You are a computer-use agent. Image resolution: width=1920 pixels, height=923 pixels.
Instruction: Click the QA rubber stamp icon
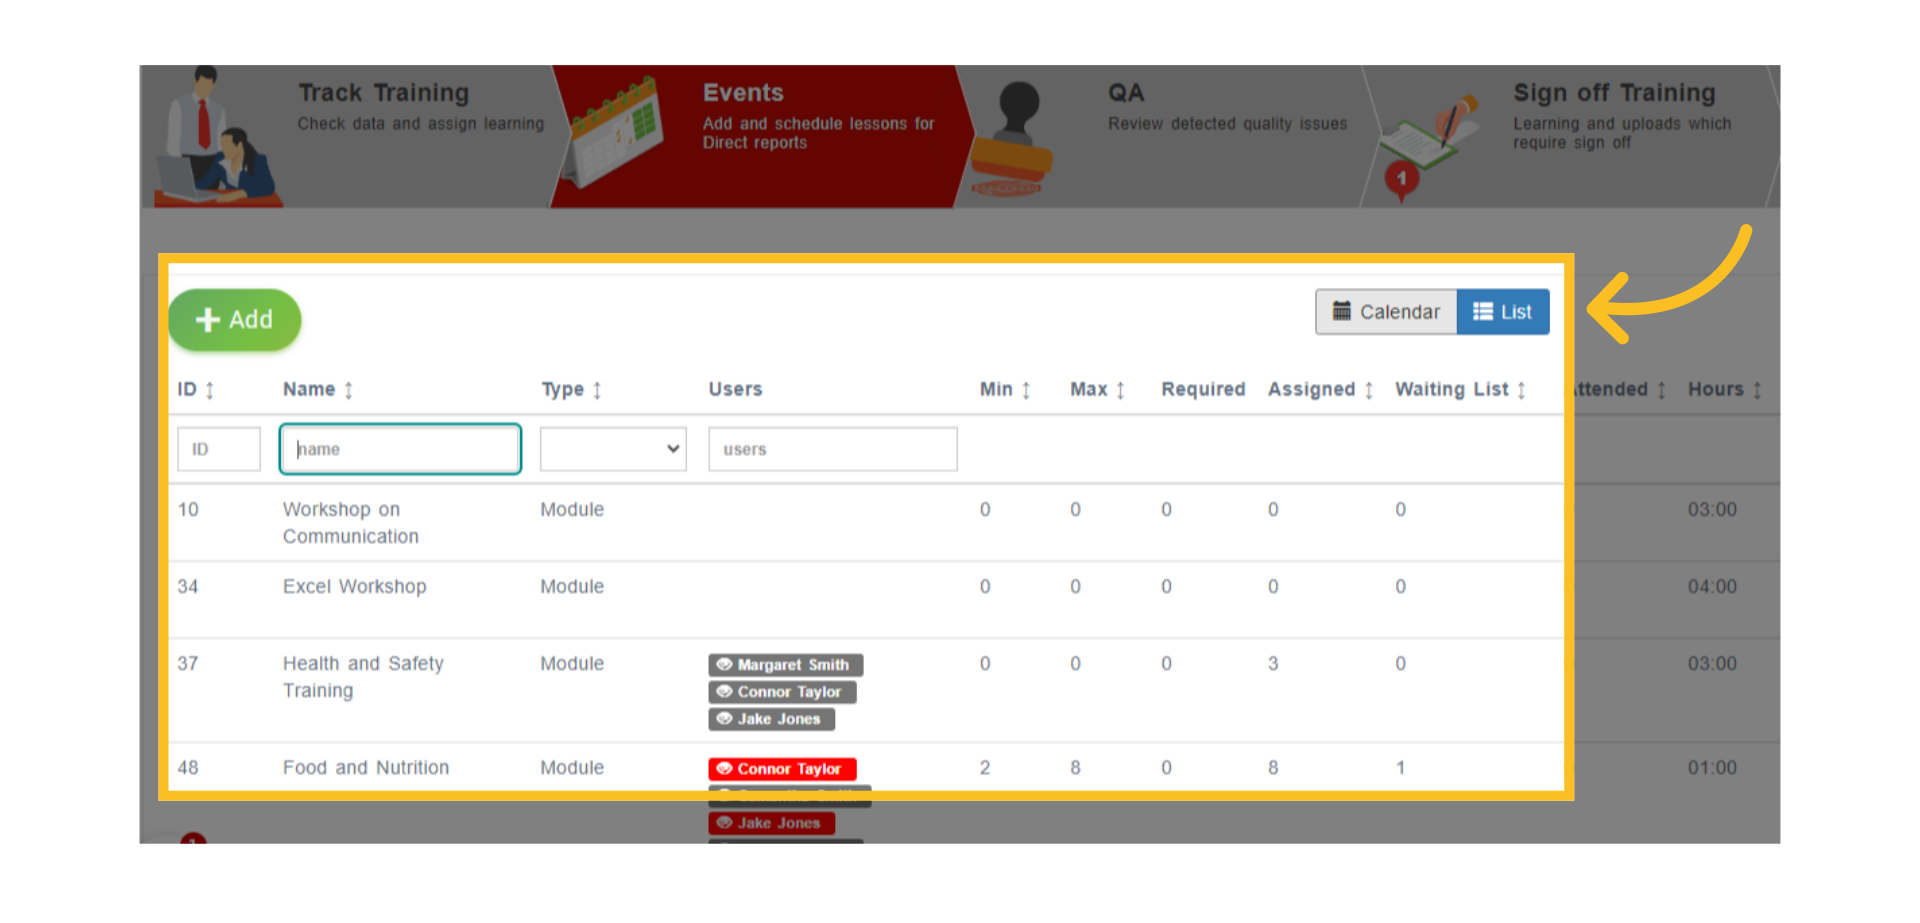1012,138
